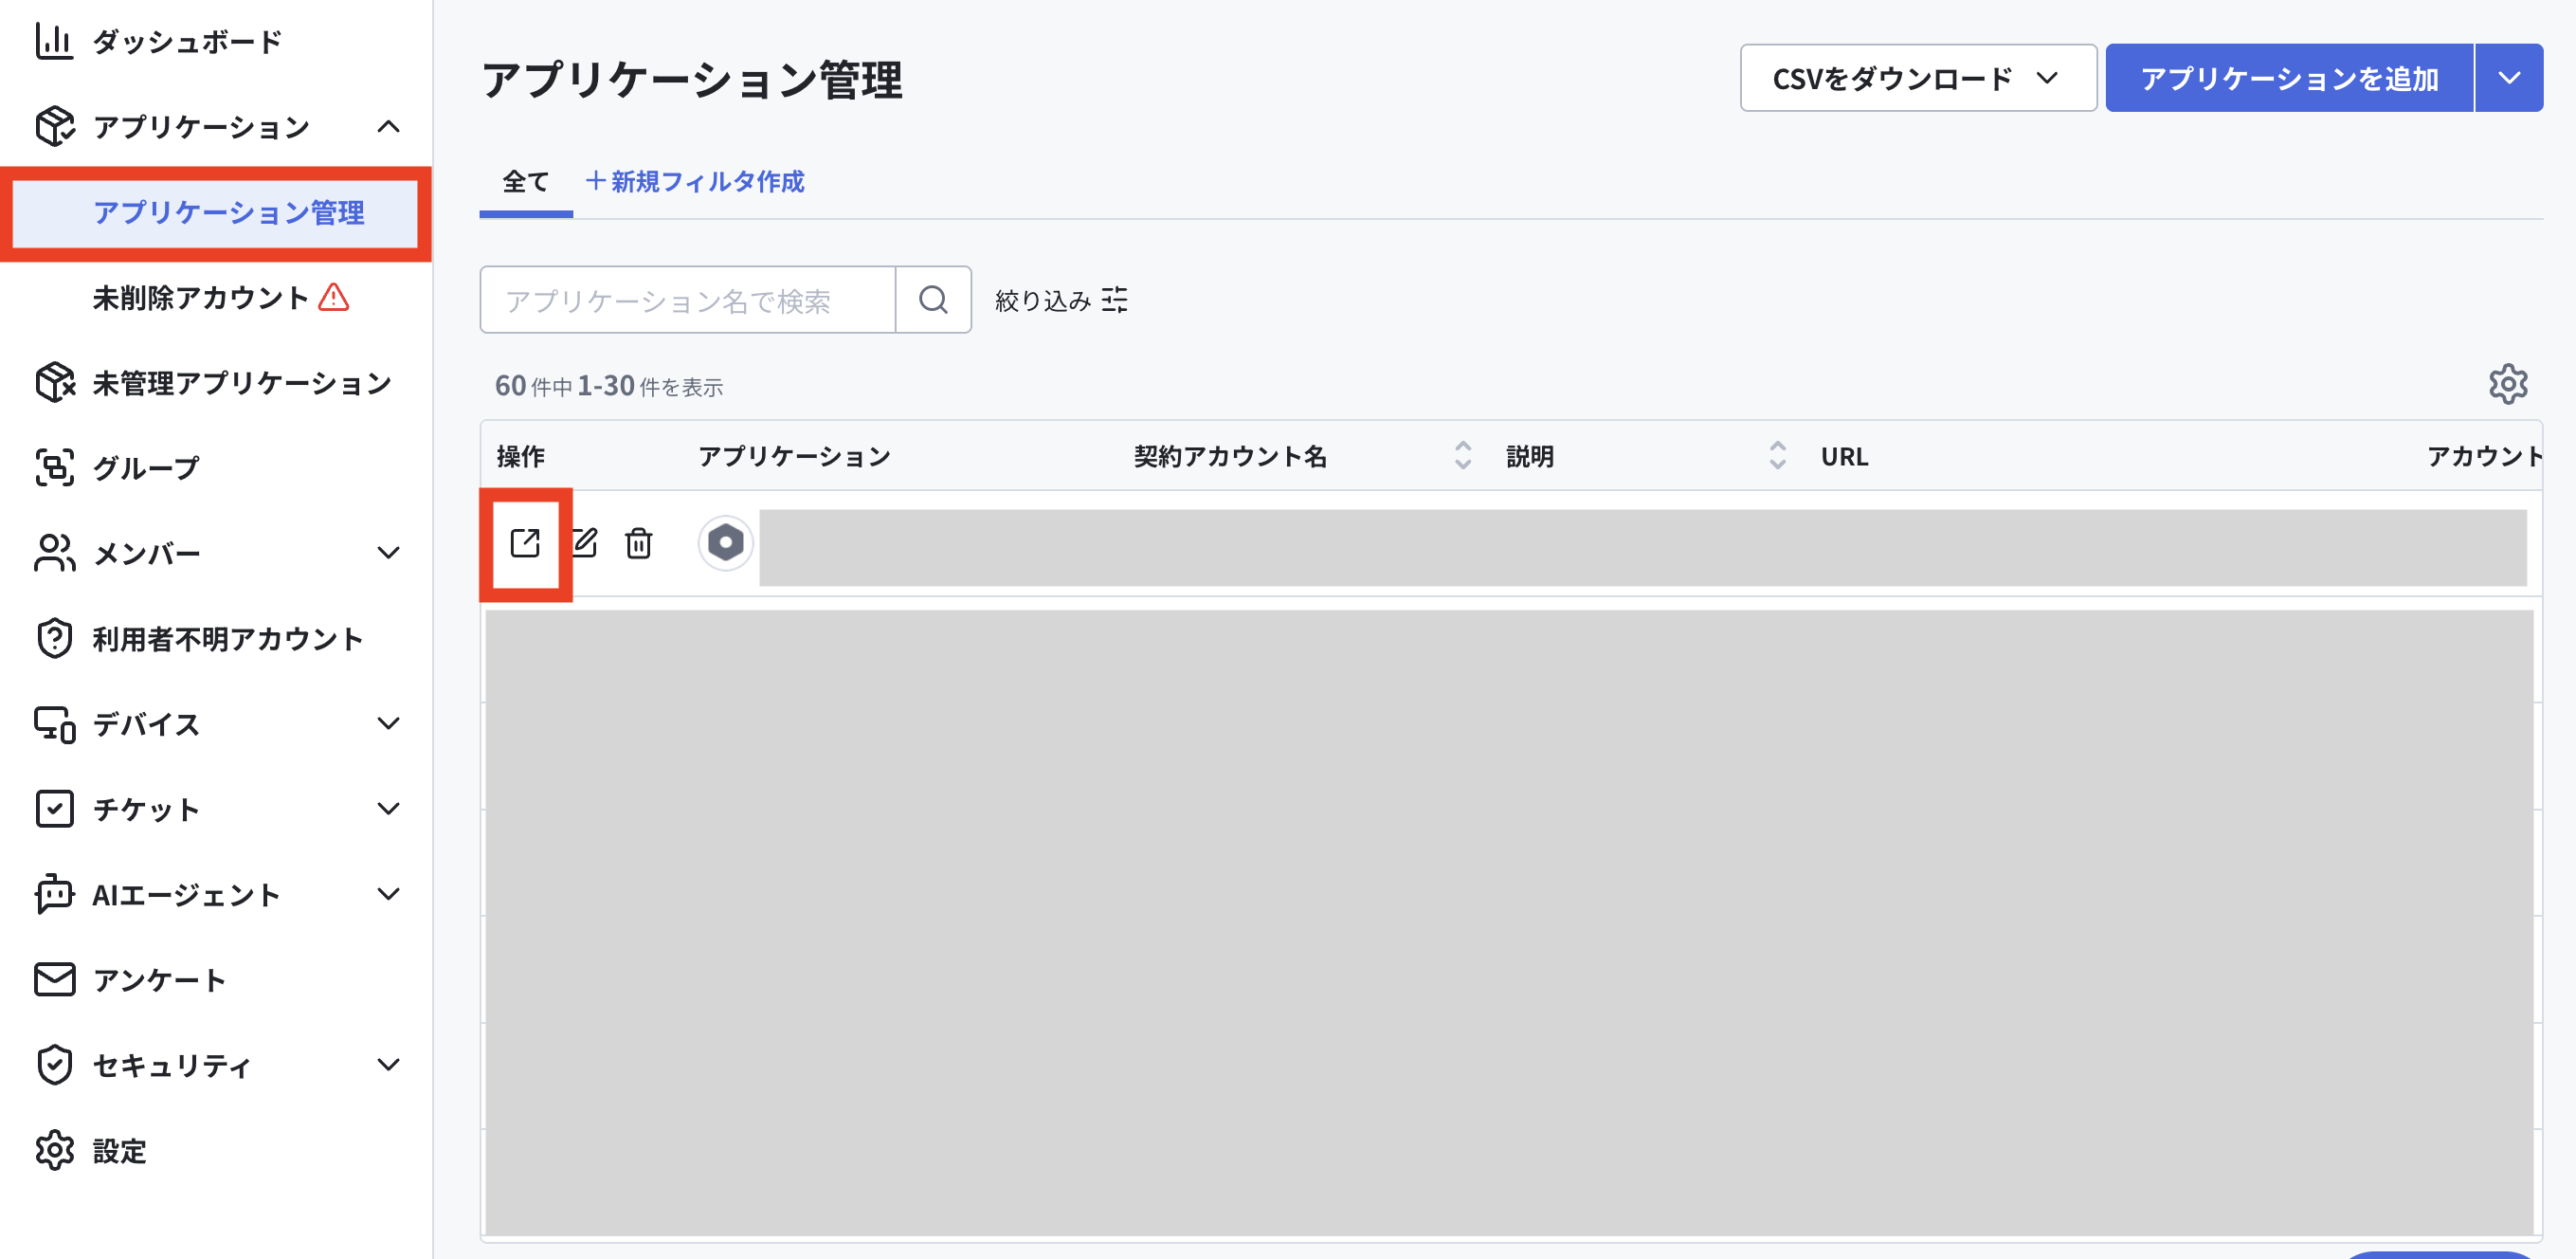Click the AIエージェント robot icon

(54, 894)
